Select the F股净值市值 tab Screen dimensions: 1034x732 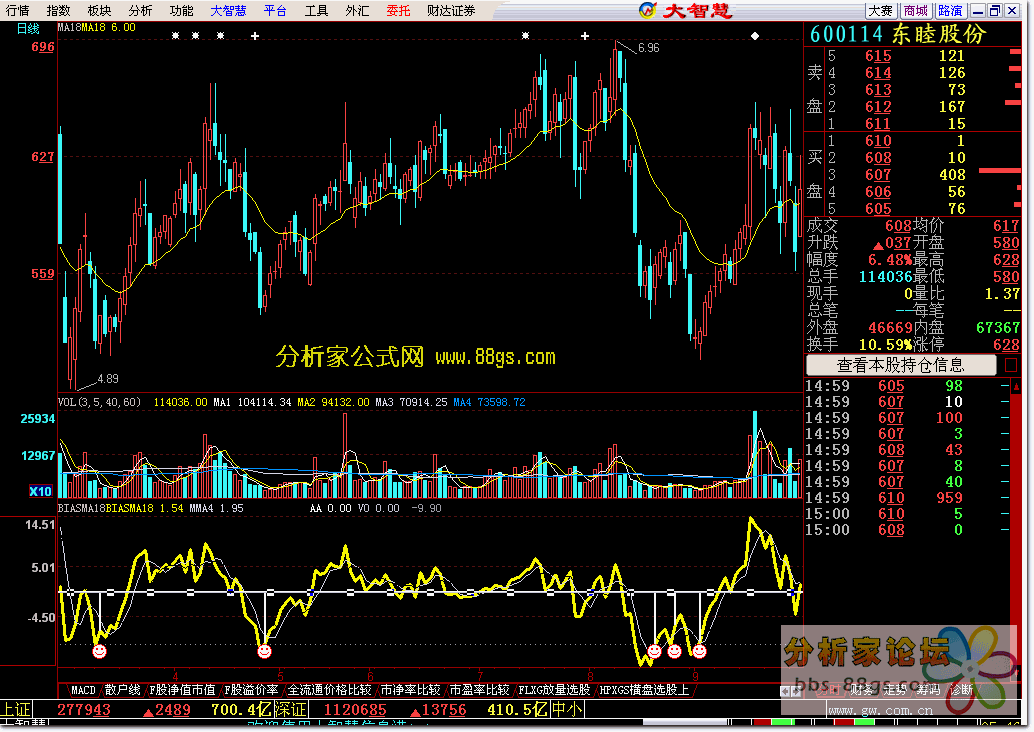pyautogui.click(x=183, y=690)
